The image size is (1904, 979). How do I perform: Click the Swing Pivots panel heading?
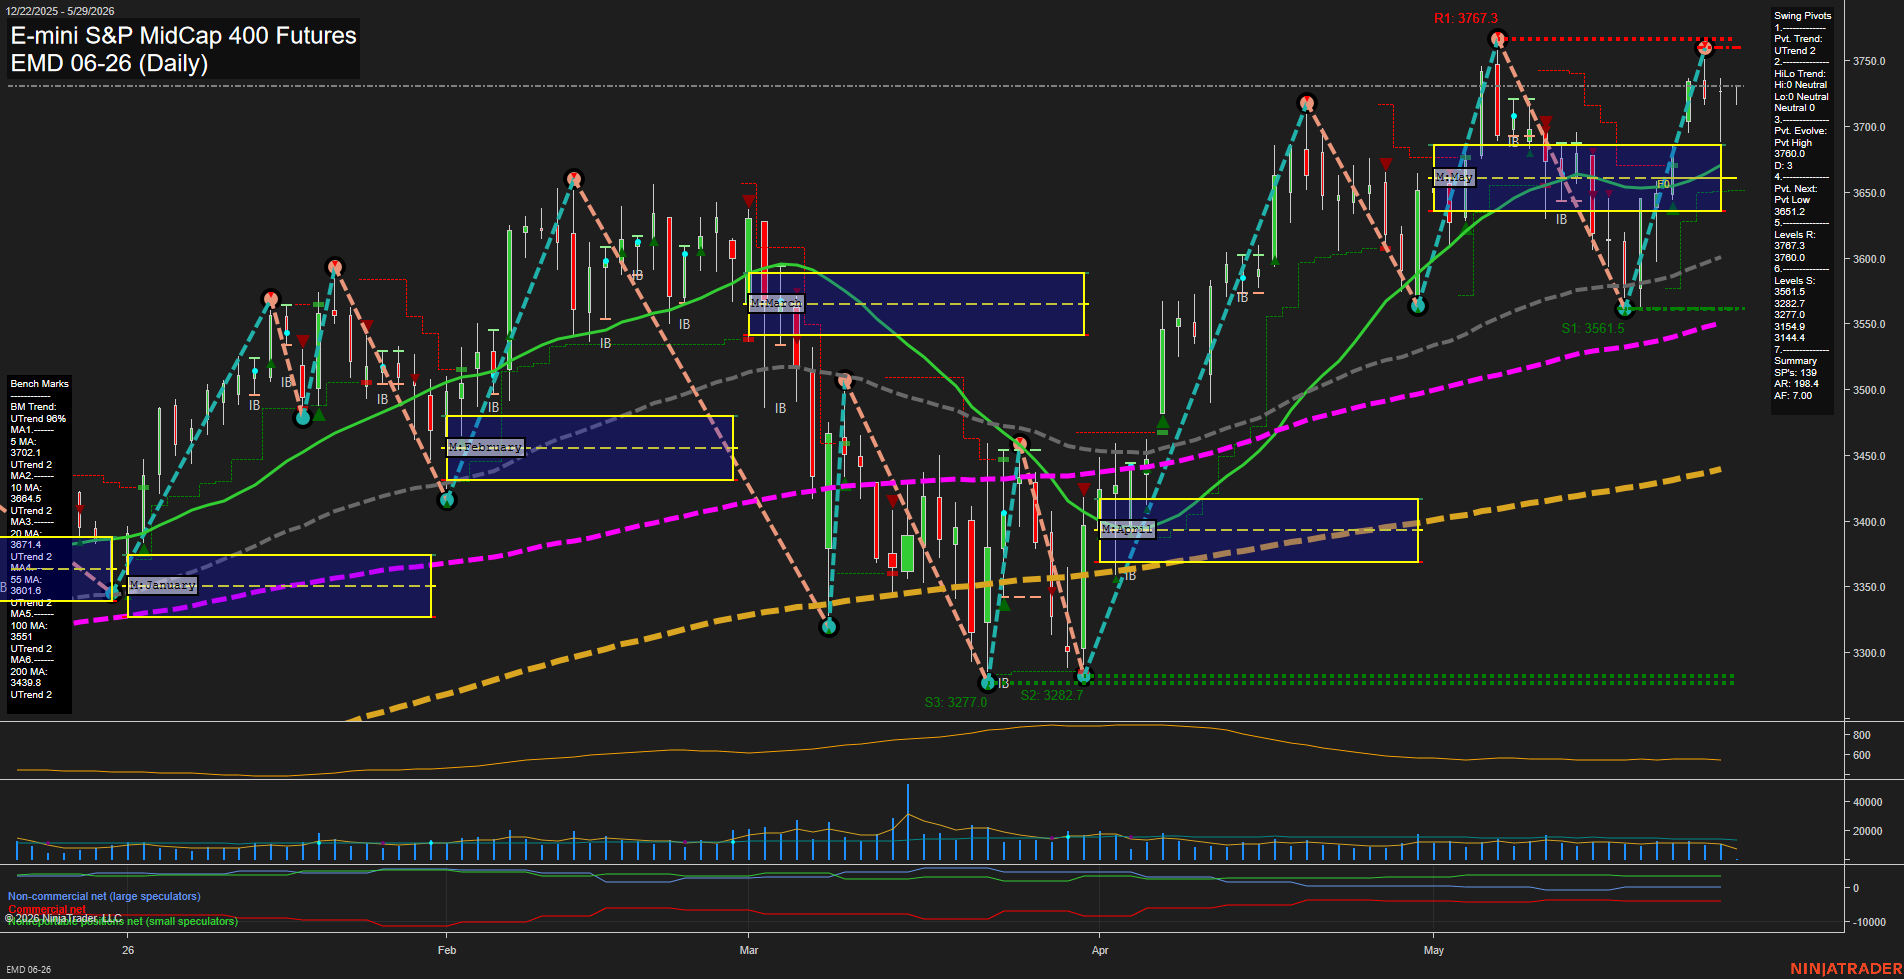1803,16
